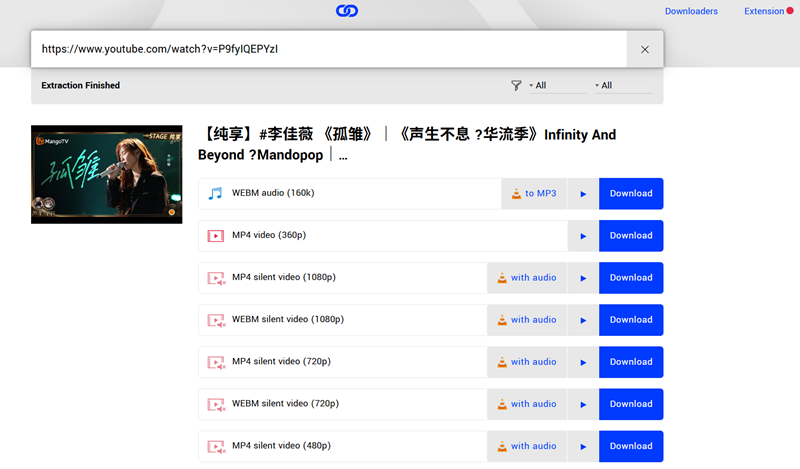Open the first All filter dropdown

557,85
